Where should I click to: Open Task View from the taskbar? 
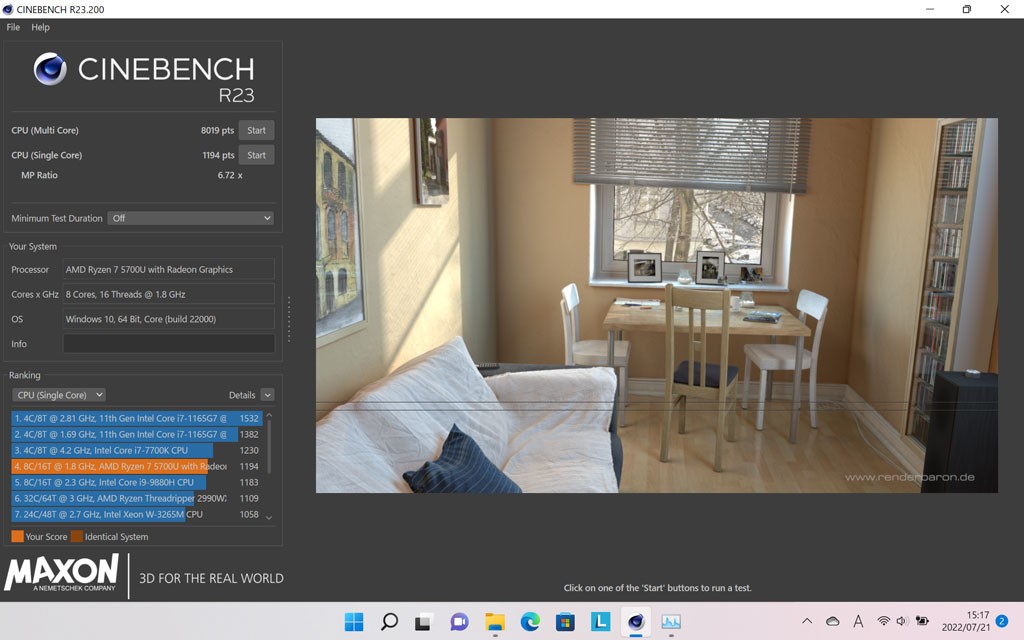pos(424,622)
